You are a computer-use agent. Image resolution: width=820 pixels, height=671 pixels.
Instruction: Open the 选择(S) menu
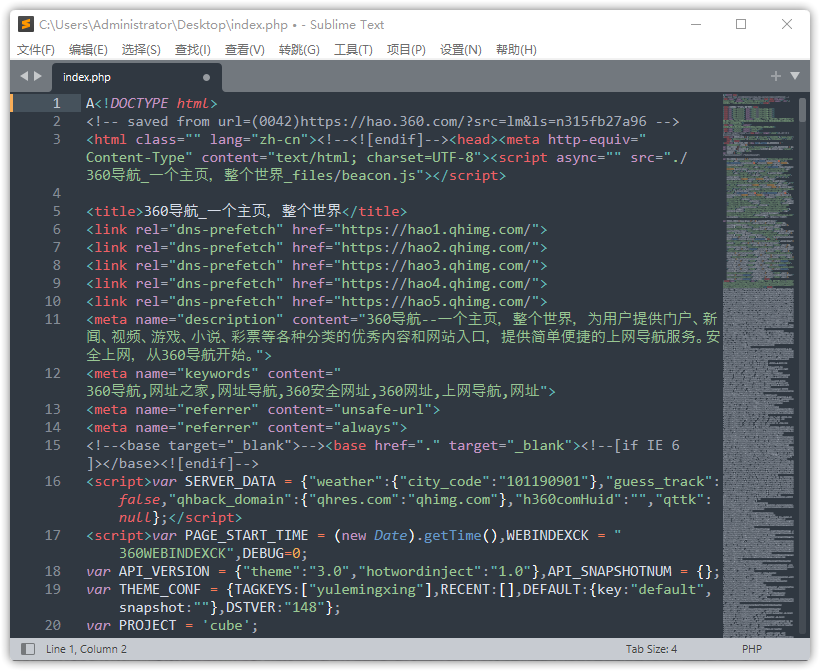pos(141,50)
